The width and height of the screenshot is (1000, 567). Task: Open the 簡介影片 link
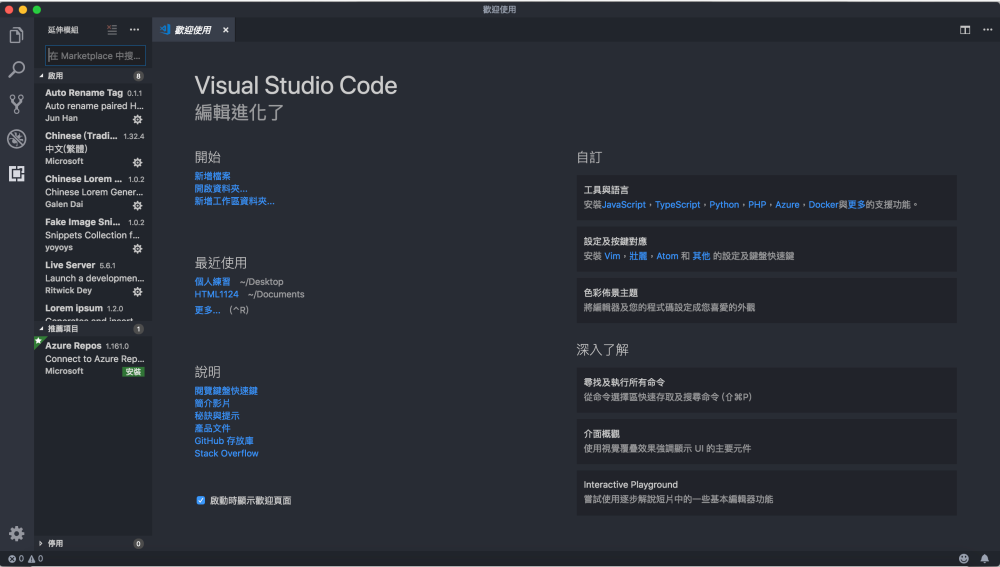212,404
